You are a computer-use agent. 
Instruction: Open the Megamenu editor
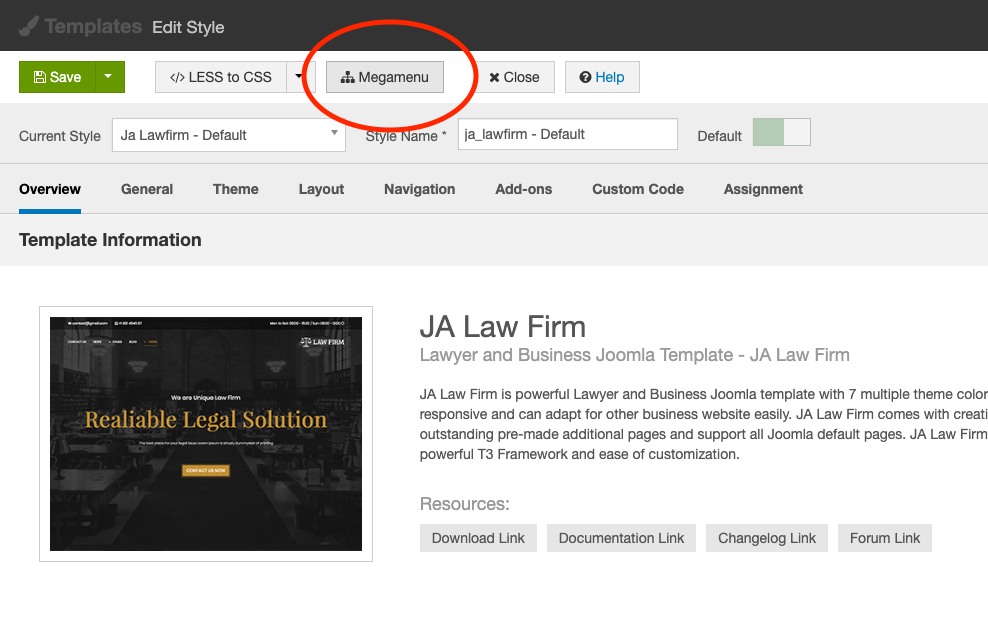click(x=385, y=77)
